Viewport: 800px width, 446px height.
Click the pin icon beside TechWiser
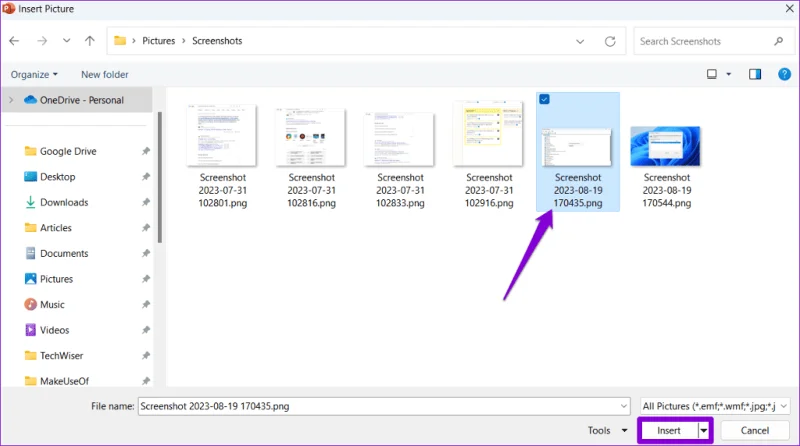[x=146, y=355]
